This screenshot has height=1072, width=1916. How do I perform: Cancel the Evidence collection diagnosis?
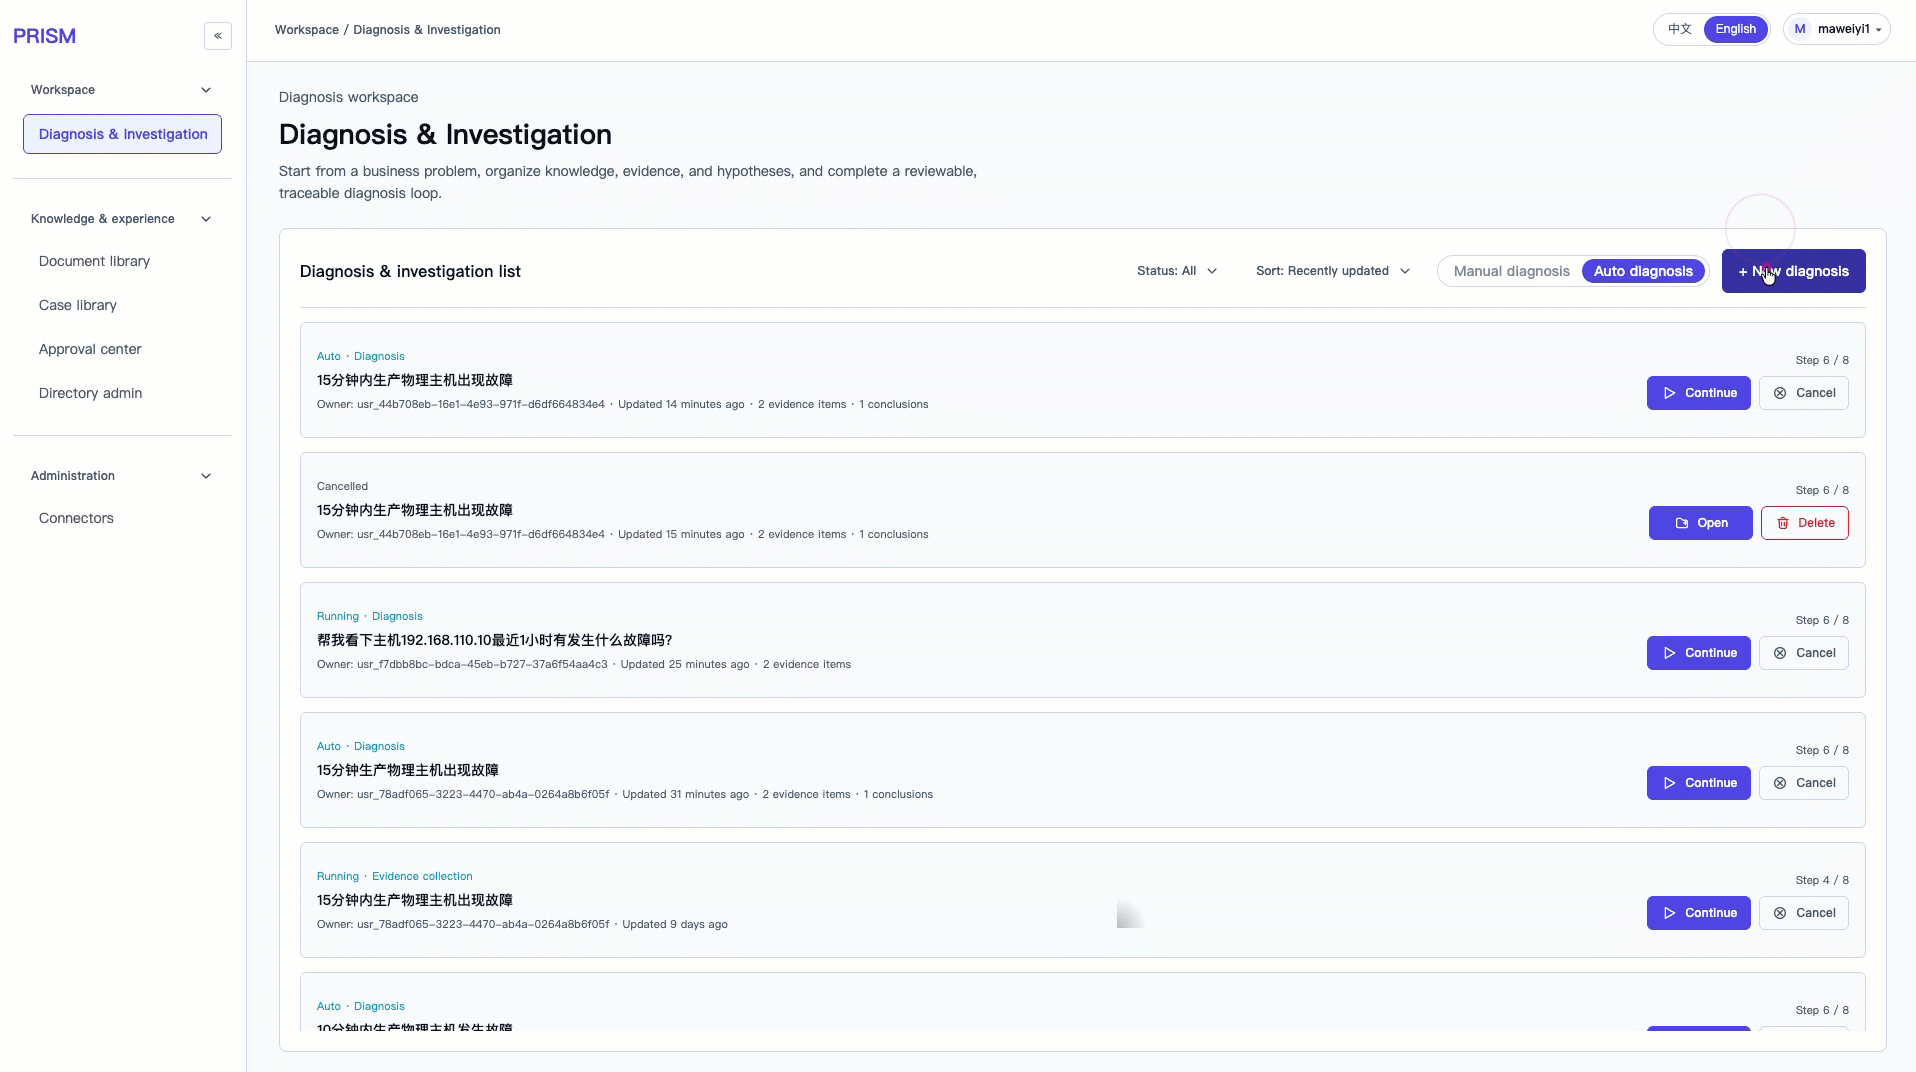pos(1803,913)
